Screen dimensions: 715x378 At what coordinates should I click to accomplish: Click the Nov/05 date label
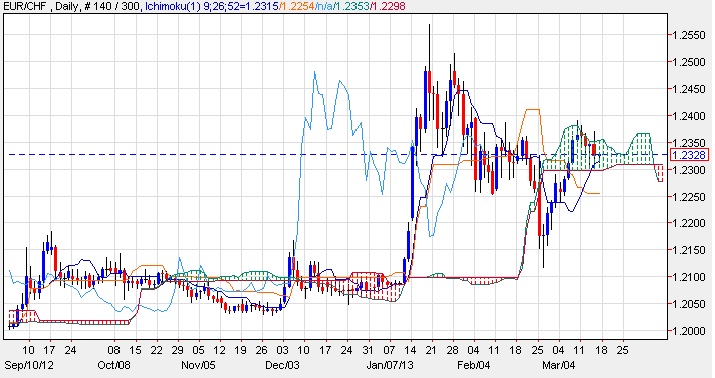click(x=198, y=365)
